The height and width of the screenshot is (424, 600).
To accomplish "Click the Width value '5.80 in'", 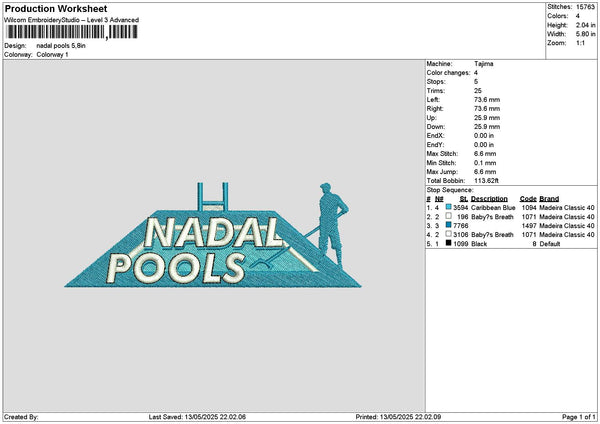I will click(x=585, y=34).
